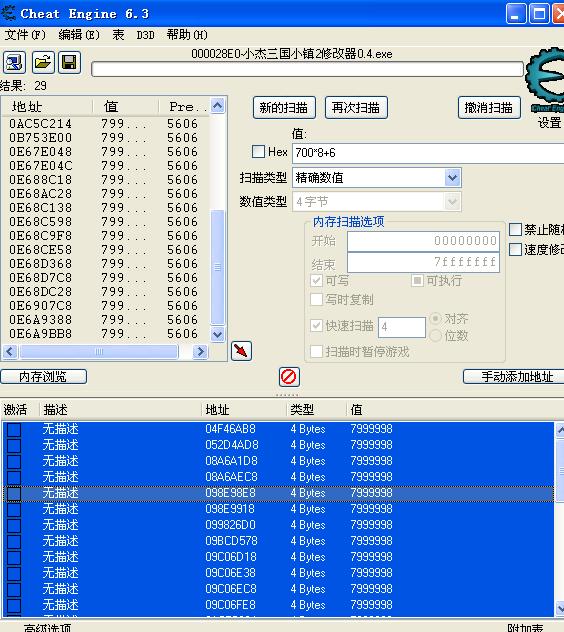This screenshot has height=632, width=564.
Task: Toggle the 可执行 executable checkbox
Action: click(417, 281)
